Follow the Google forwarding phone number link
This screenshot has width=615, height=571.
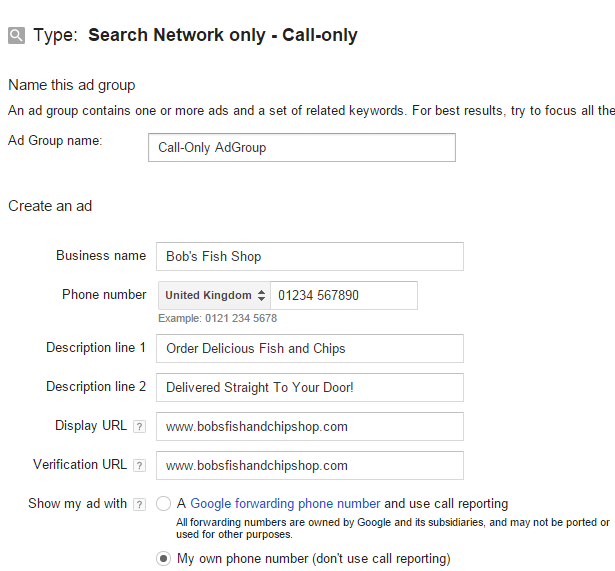285,504
